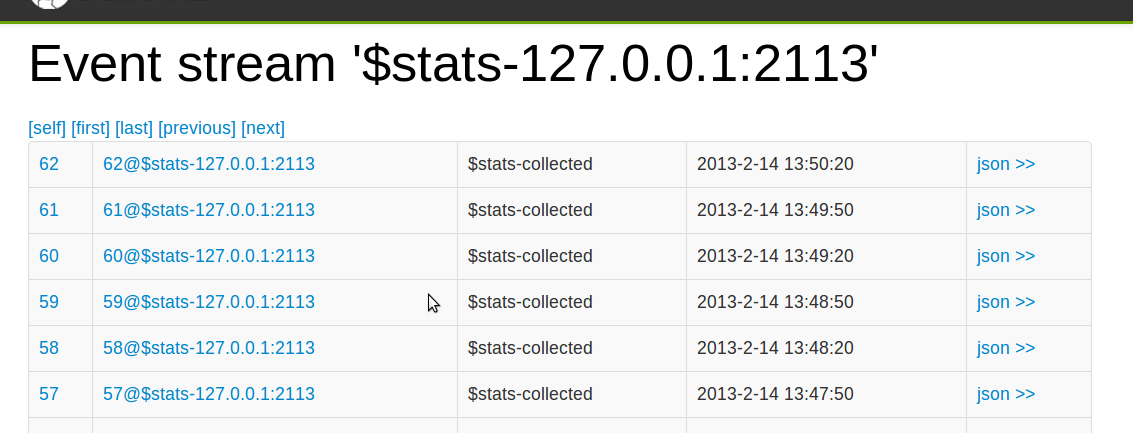
Task: Open event number 61 link
Action: [49, 210]
